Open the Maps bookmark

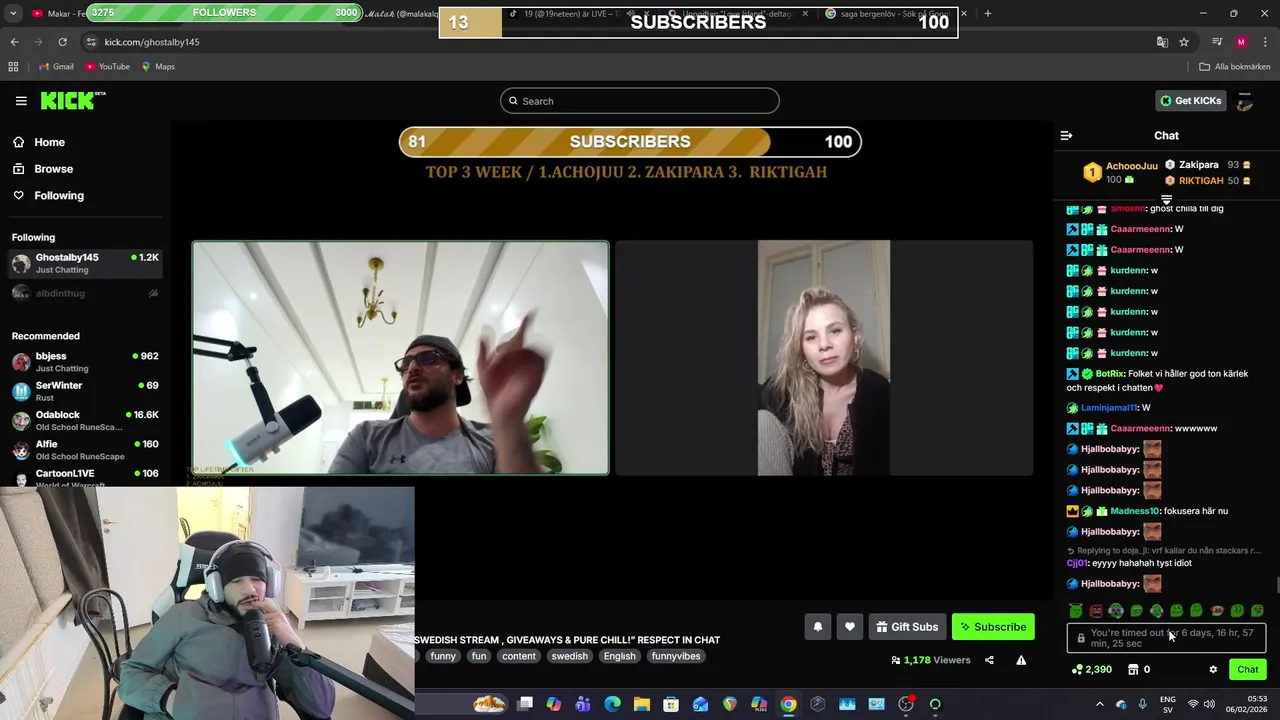click(x=158, y=67)
